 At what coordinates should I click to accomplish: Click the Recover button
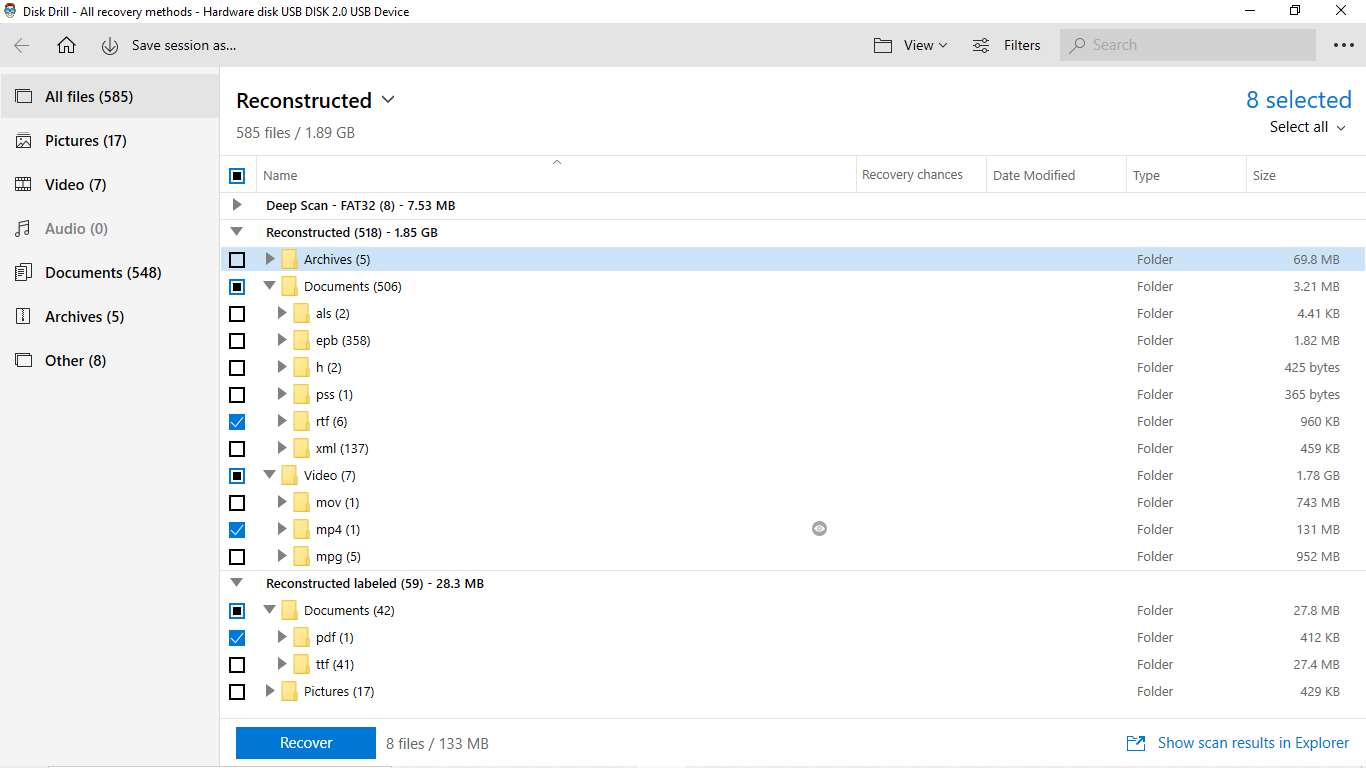pos(306,743)
